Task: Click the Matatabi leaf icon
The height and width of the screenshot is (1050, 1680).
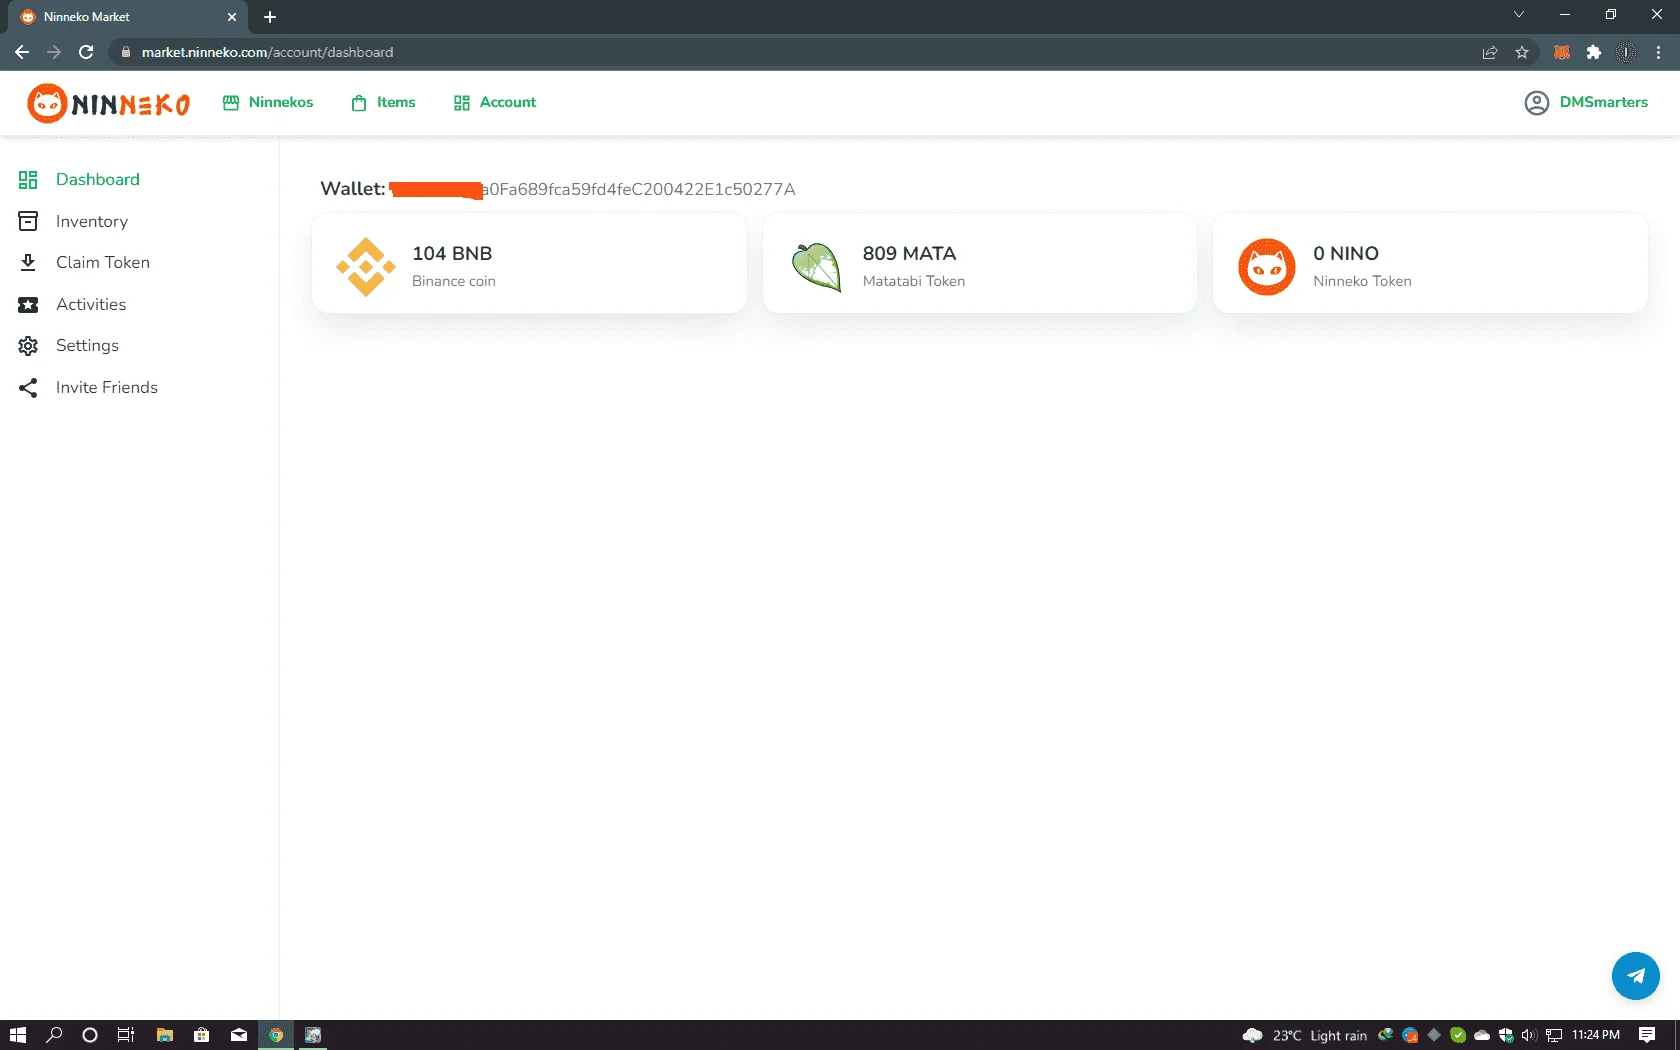Action: point(817,267)
